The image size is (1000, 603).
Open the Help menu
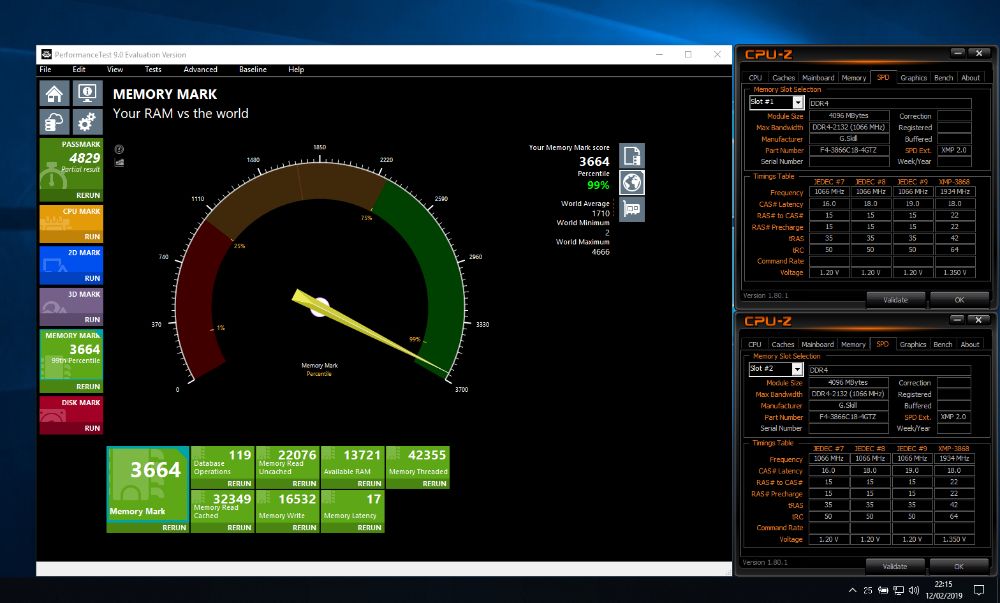coord(296,69)
